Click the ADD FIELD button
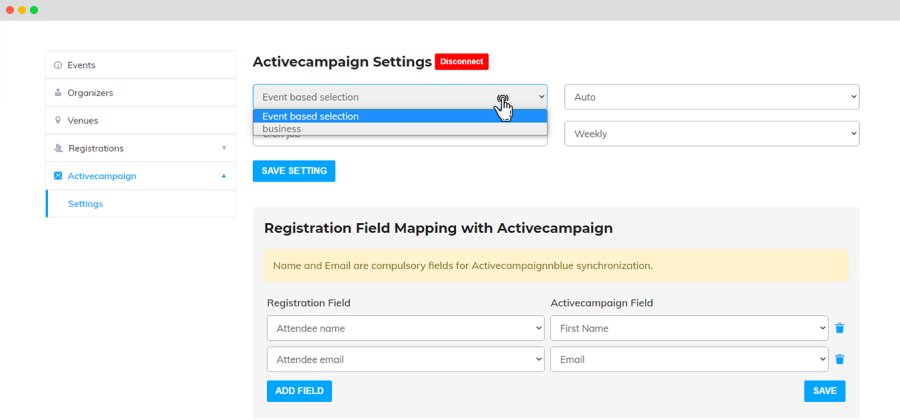 [299, 391]
